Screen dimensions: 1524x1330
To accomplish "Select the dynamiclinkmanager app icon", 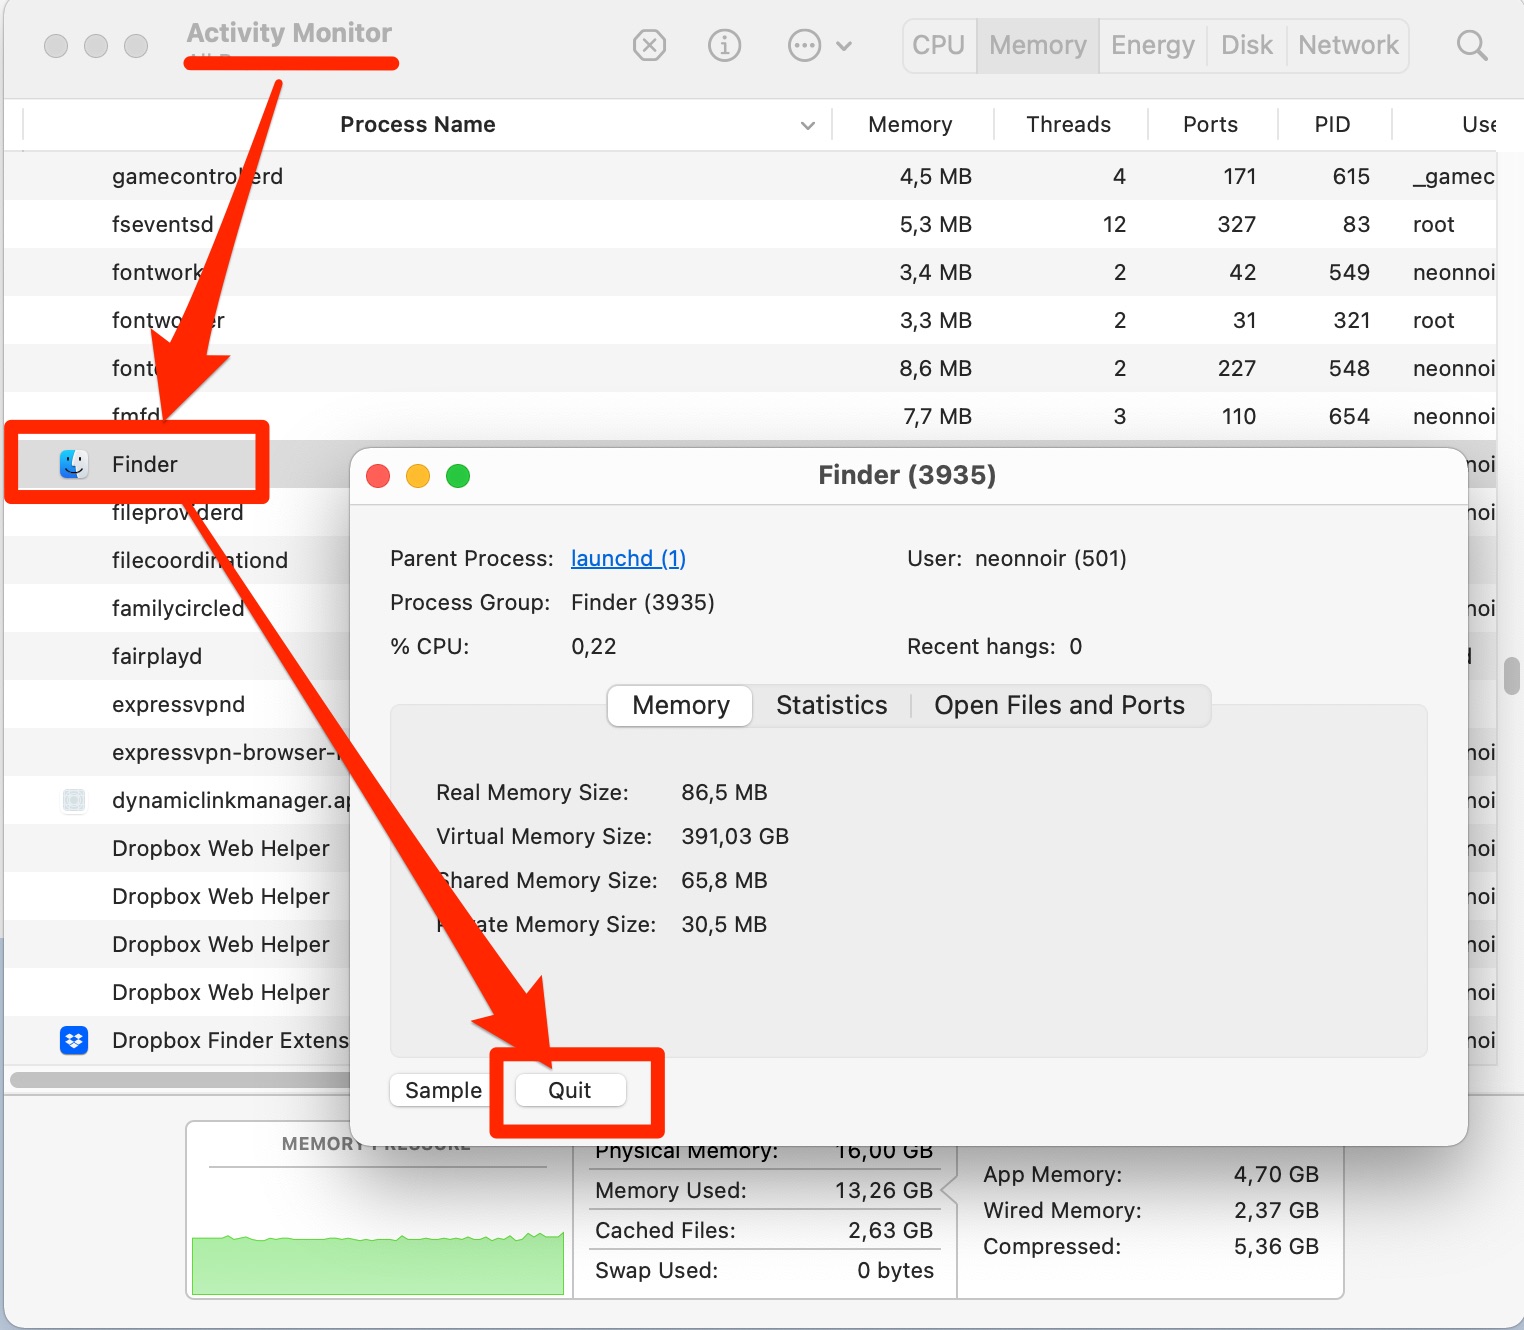I will pos(74,800).
